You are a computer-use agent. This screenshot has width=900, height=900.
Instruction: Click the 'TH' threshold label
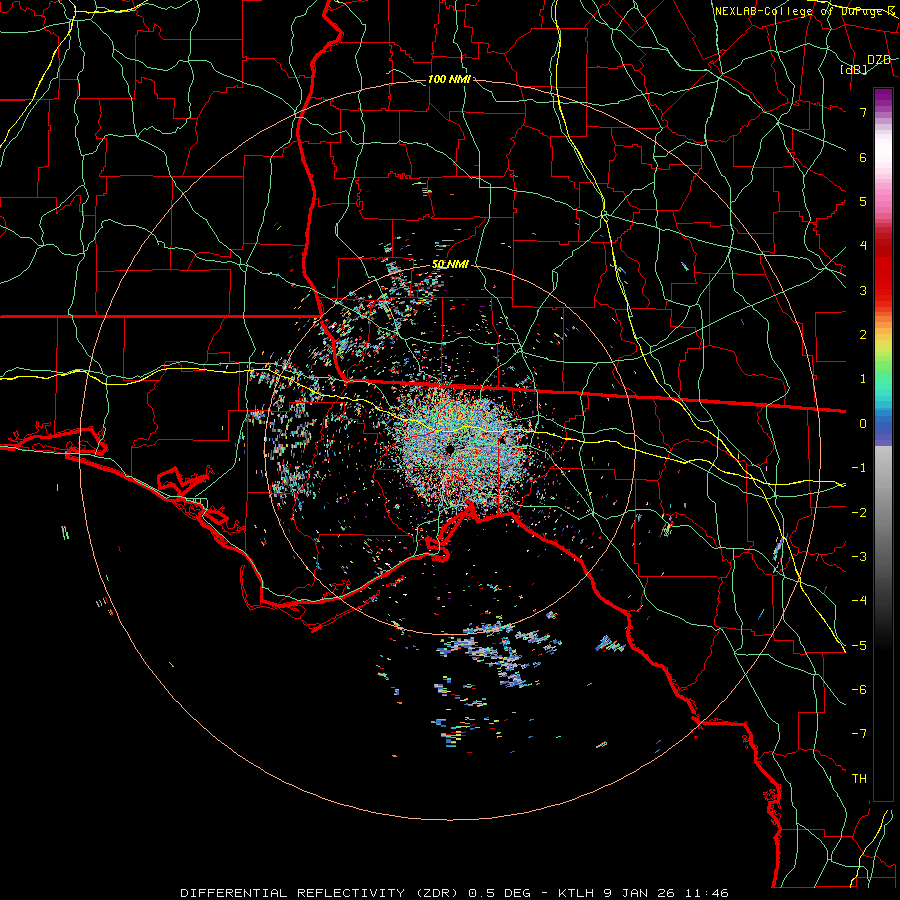859,779
